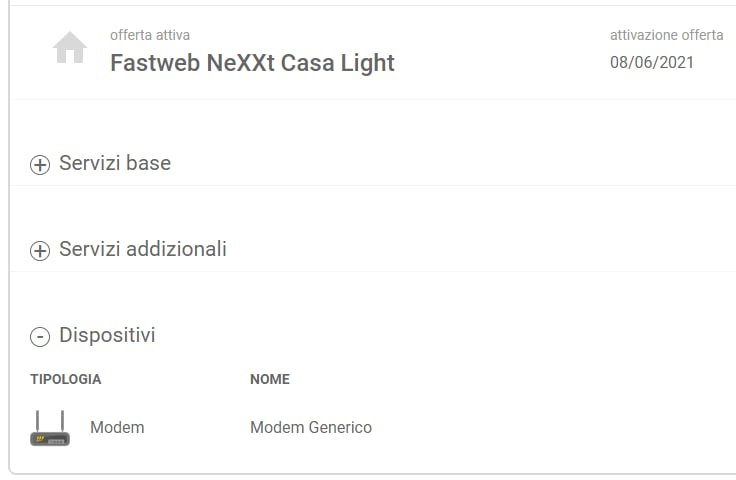Select the Modem type text
736x480 pixels.
click(117, 427)
